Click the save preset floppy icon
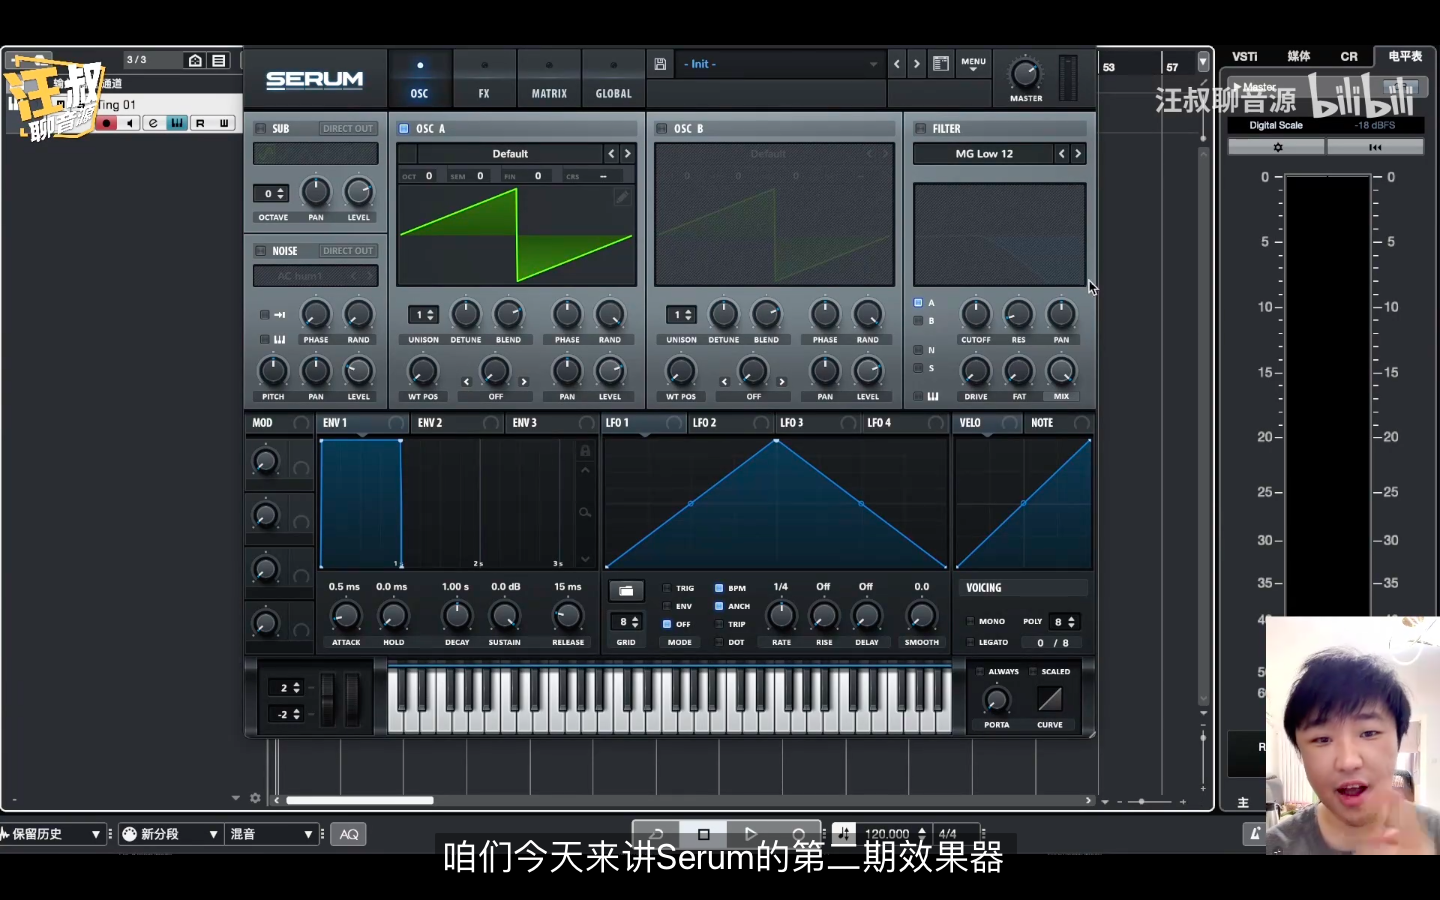This screenshot has width=1440, height=900. point(660,64)
